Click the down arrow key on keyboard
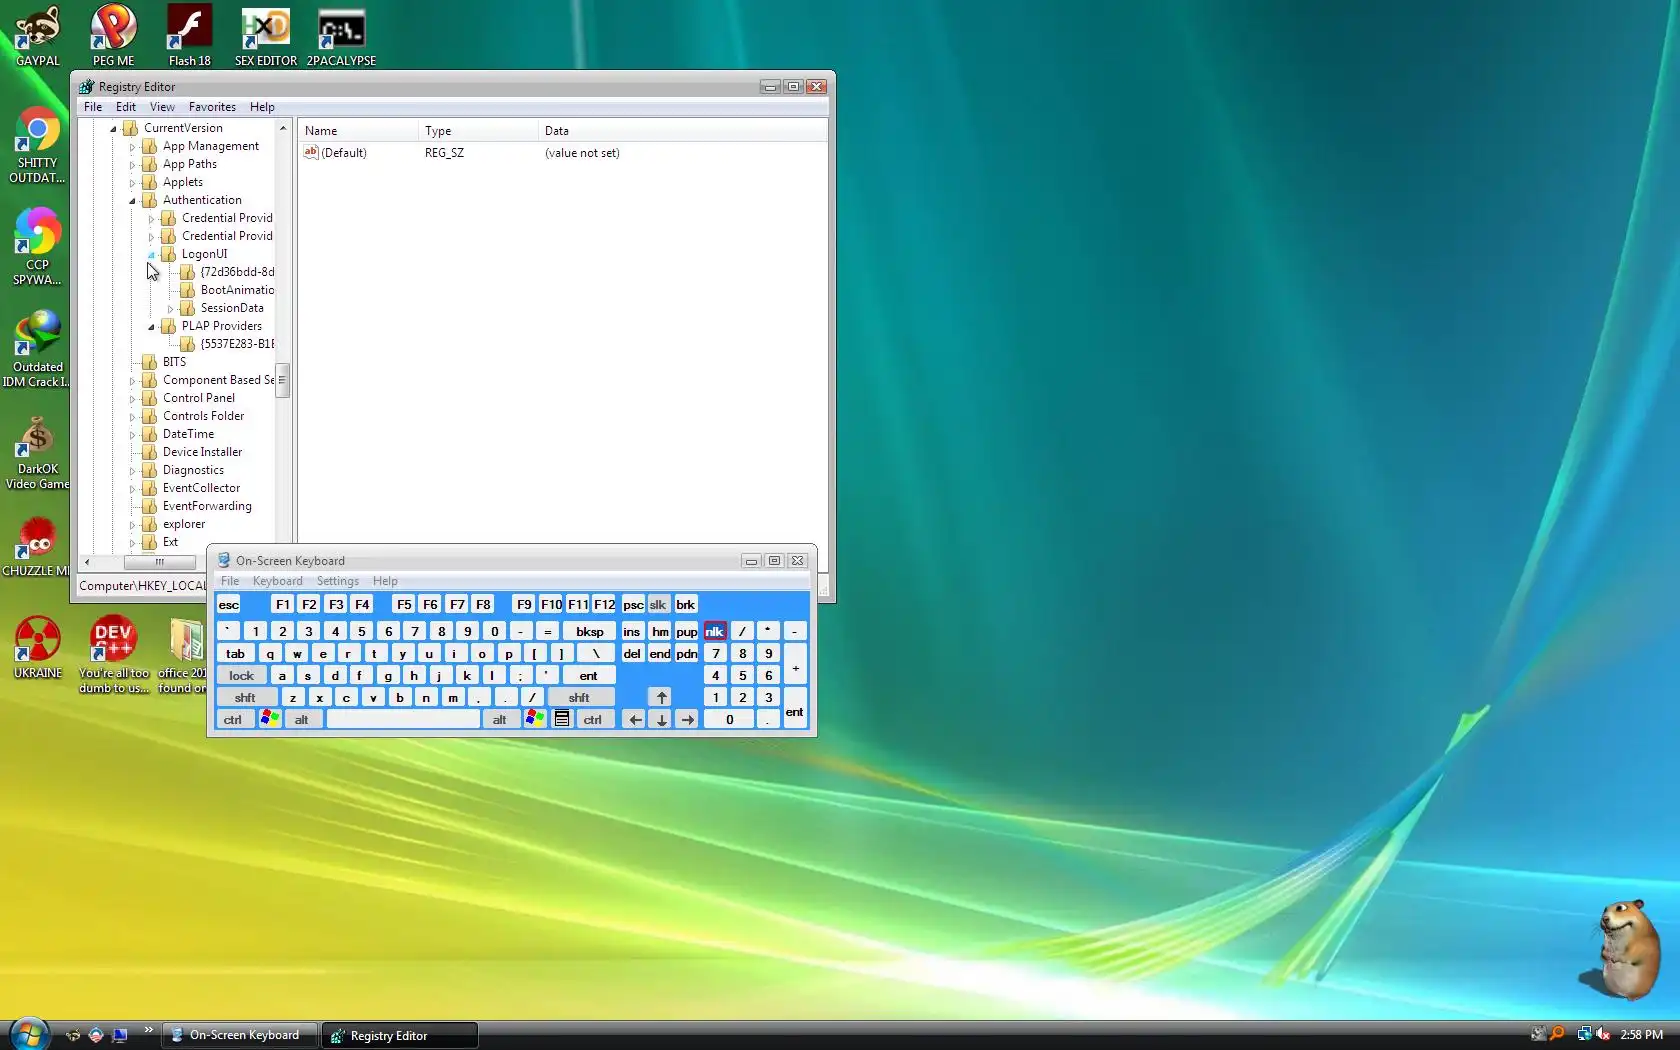 tap(661, 719)
